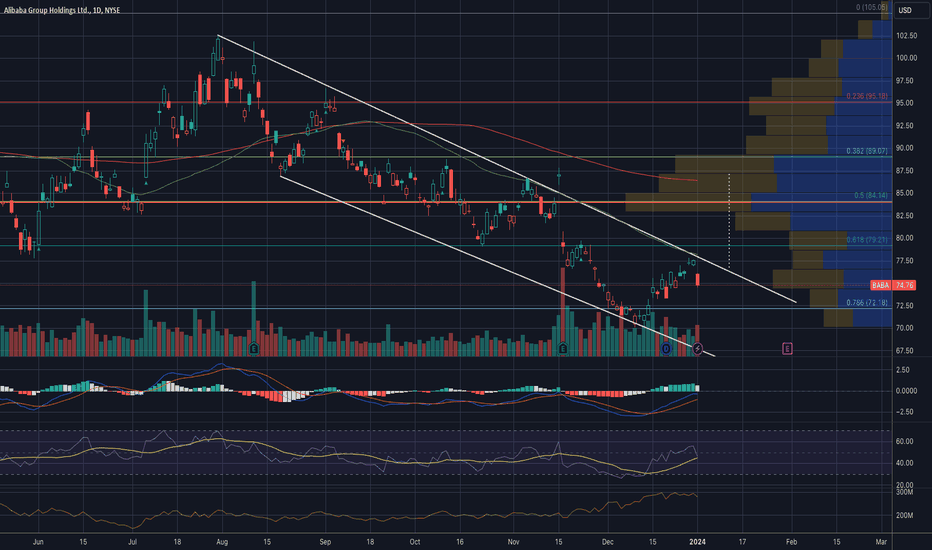This screenshot has width=932, height=550.
Task: Click the Dec label on time axis
Action: [x=607, y=542]
